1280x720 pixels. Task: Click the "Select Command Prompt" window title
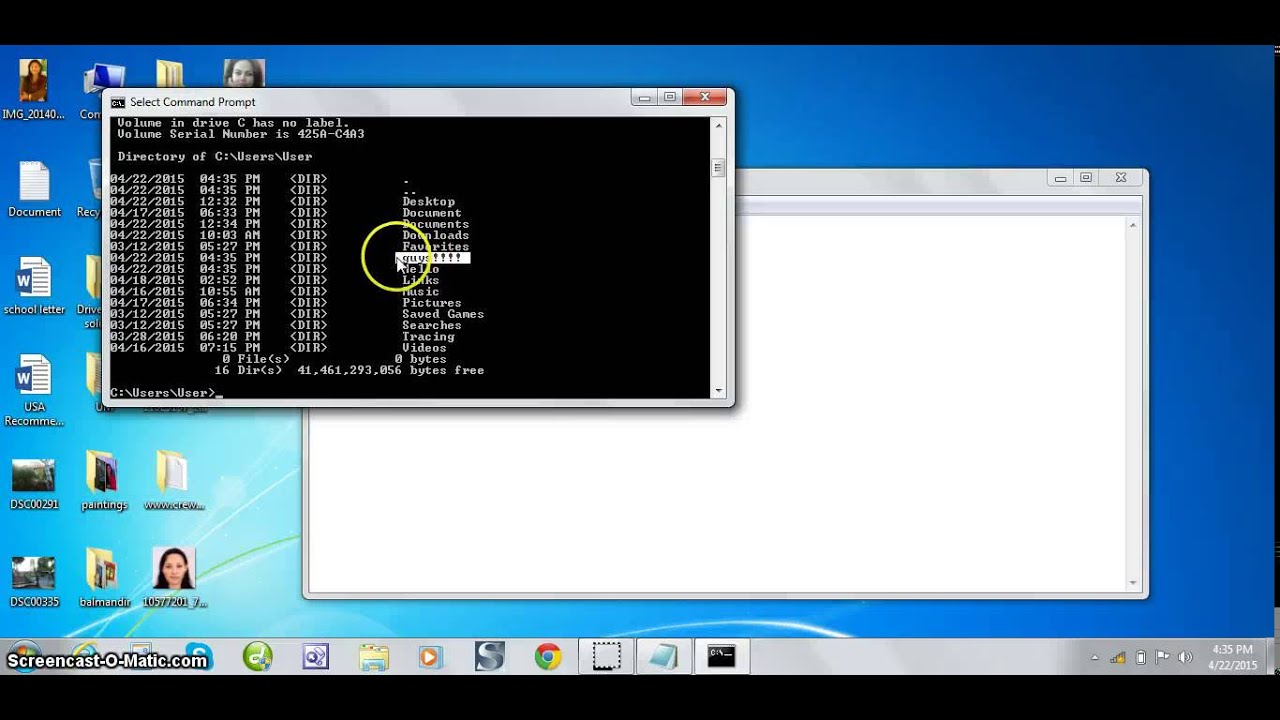(193, 102)
